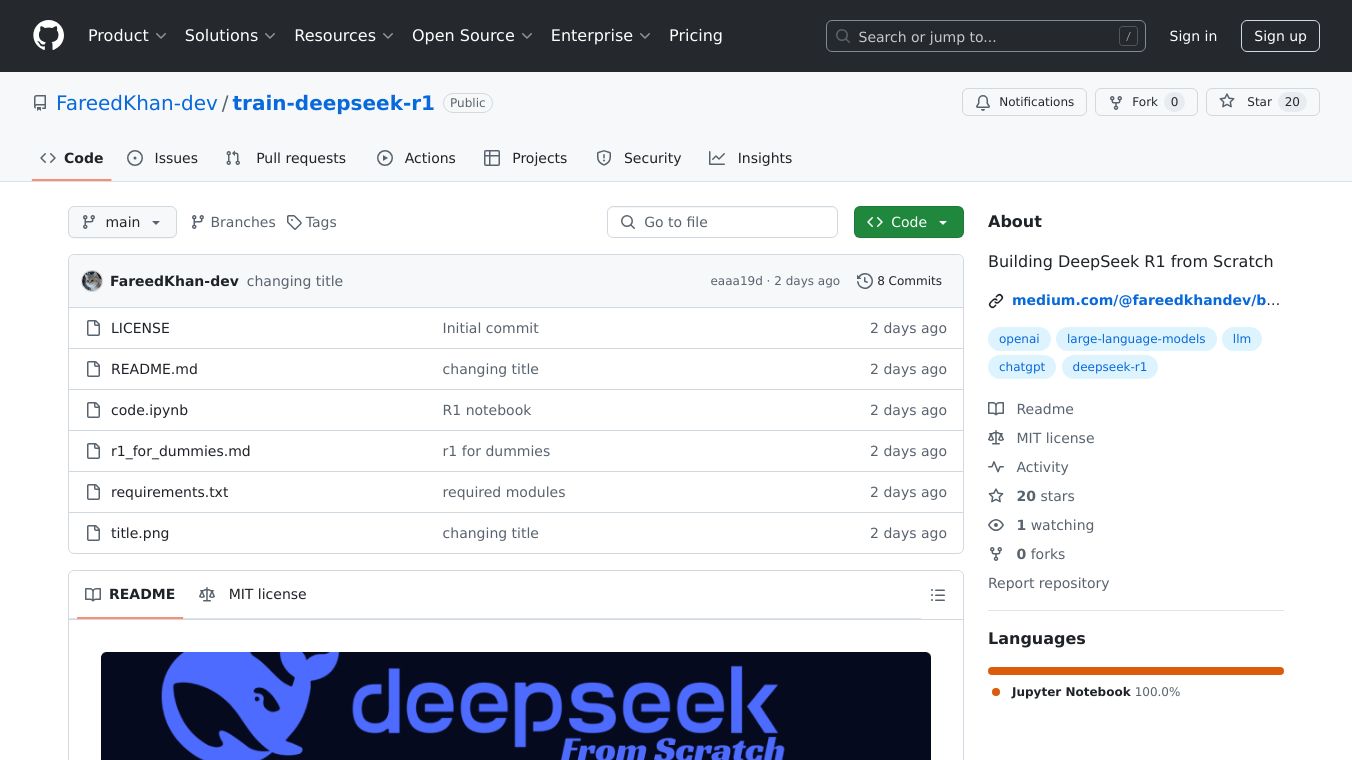Switch to the MIT license tab
The height and width of the screenshot is (760, 1352).
[x=254, y=594]
